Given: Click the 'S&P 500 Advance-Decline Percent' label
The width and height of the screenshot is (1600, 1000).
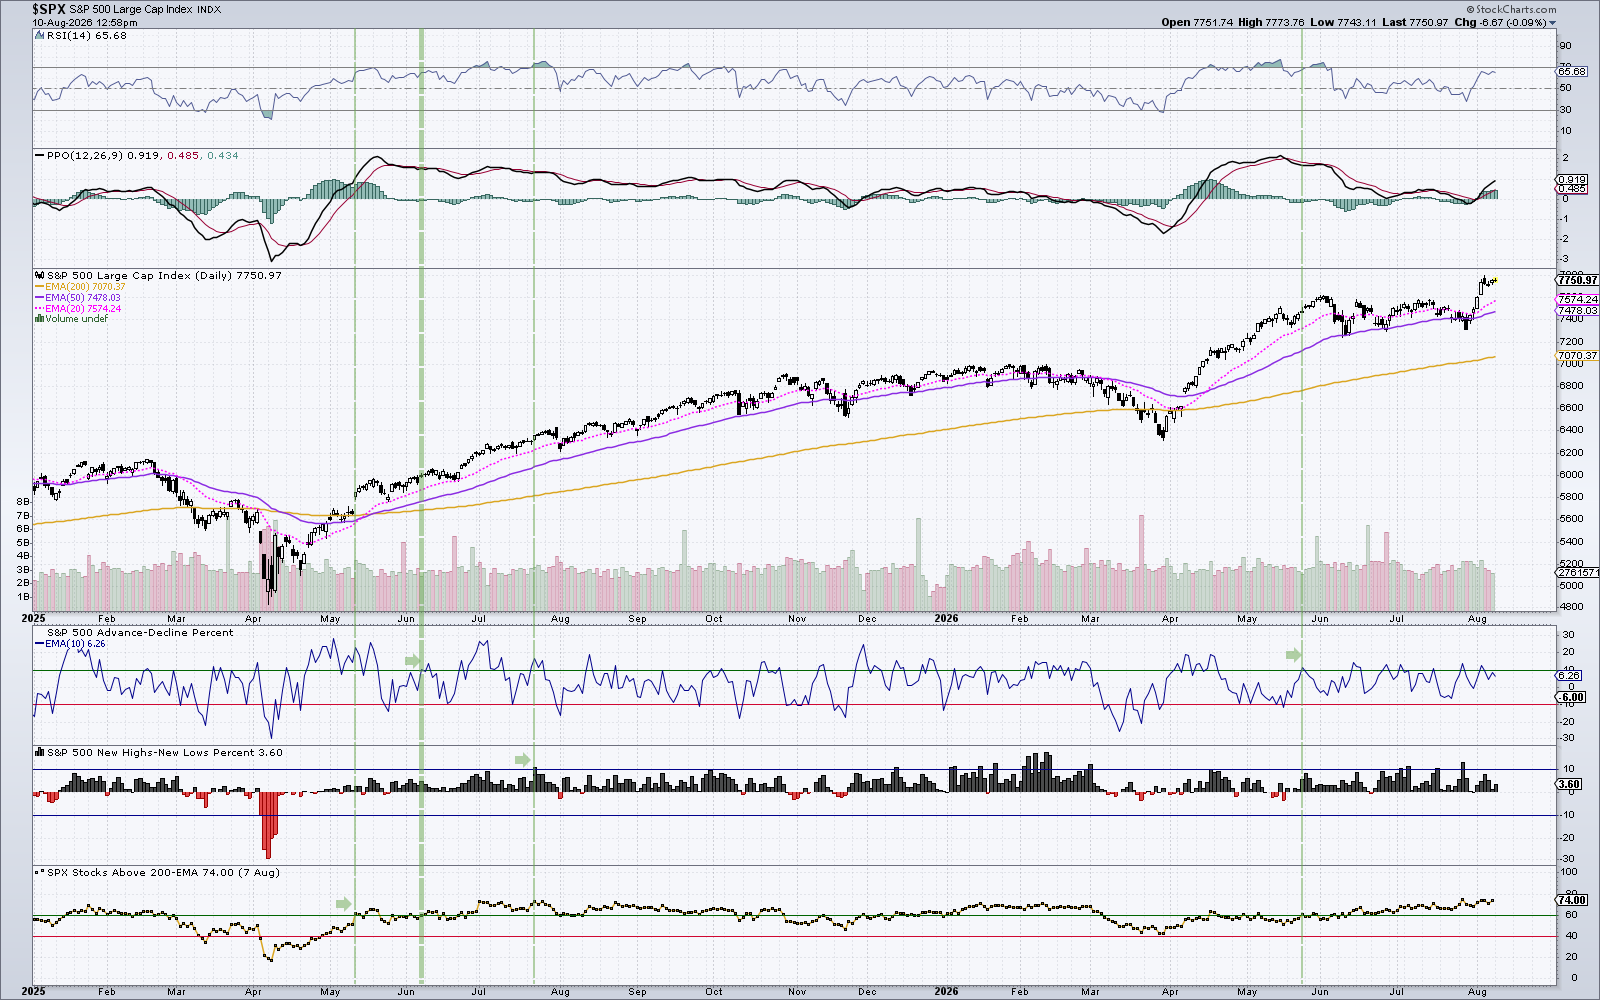Looking at the screenshot, I should pos(140,633).
